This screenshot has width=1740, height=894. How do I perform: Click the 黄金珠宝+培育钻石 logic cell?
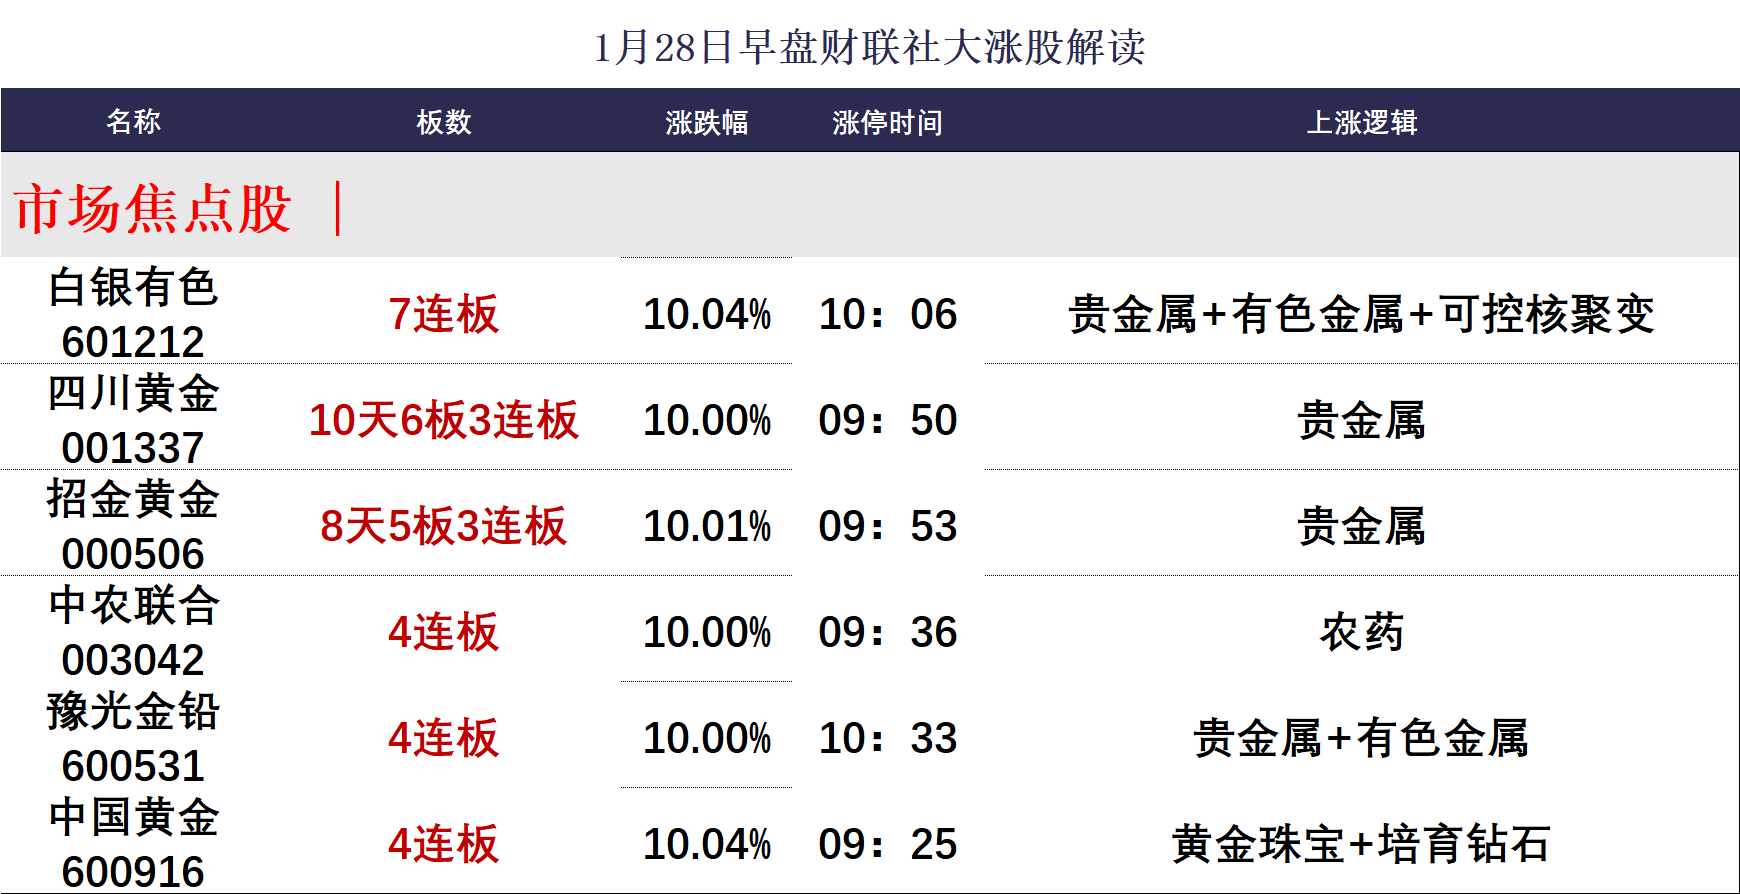click(1361, 844)
